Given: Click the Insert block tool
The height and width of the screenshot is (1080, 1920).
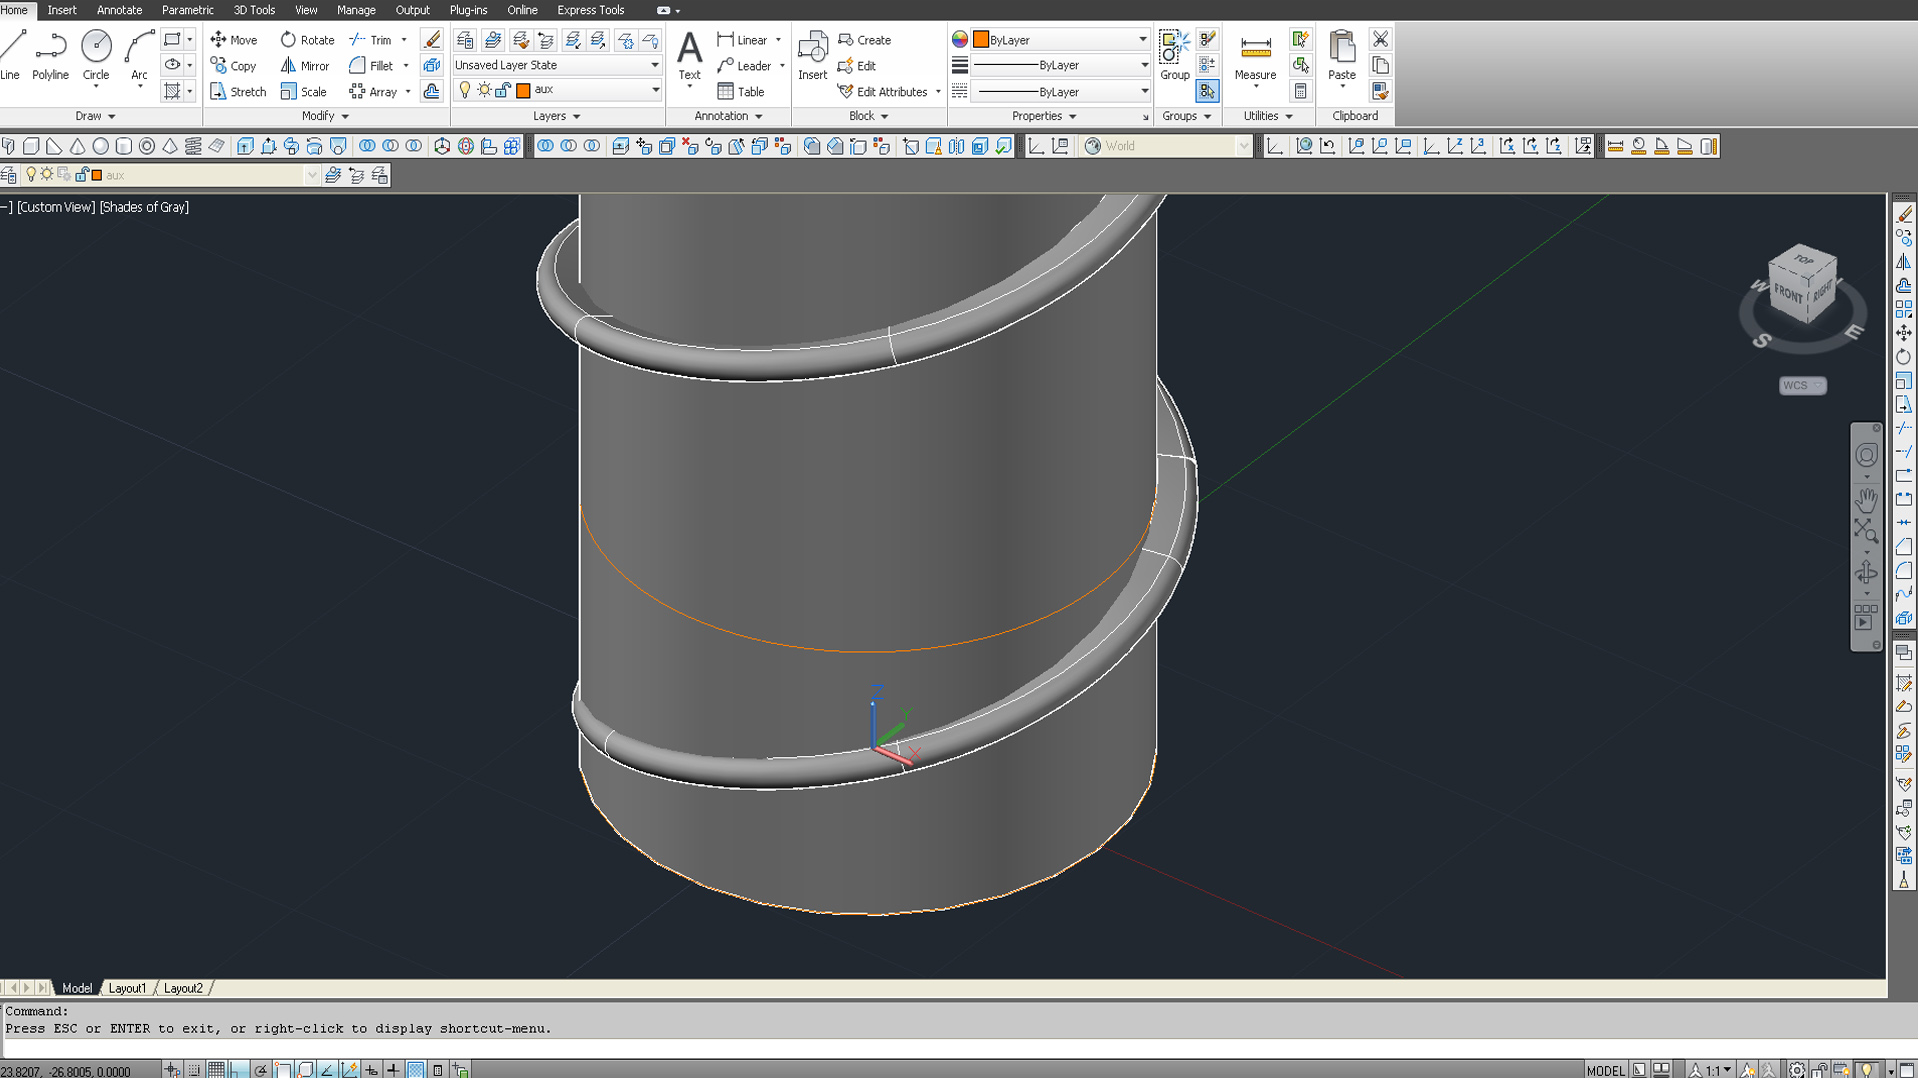Looking at the screenshot, I should pos(812,55).
